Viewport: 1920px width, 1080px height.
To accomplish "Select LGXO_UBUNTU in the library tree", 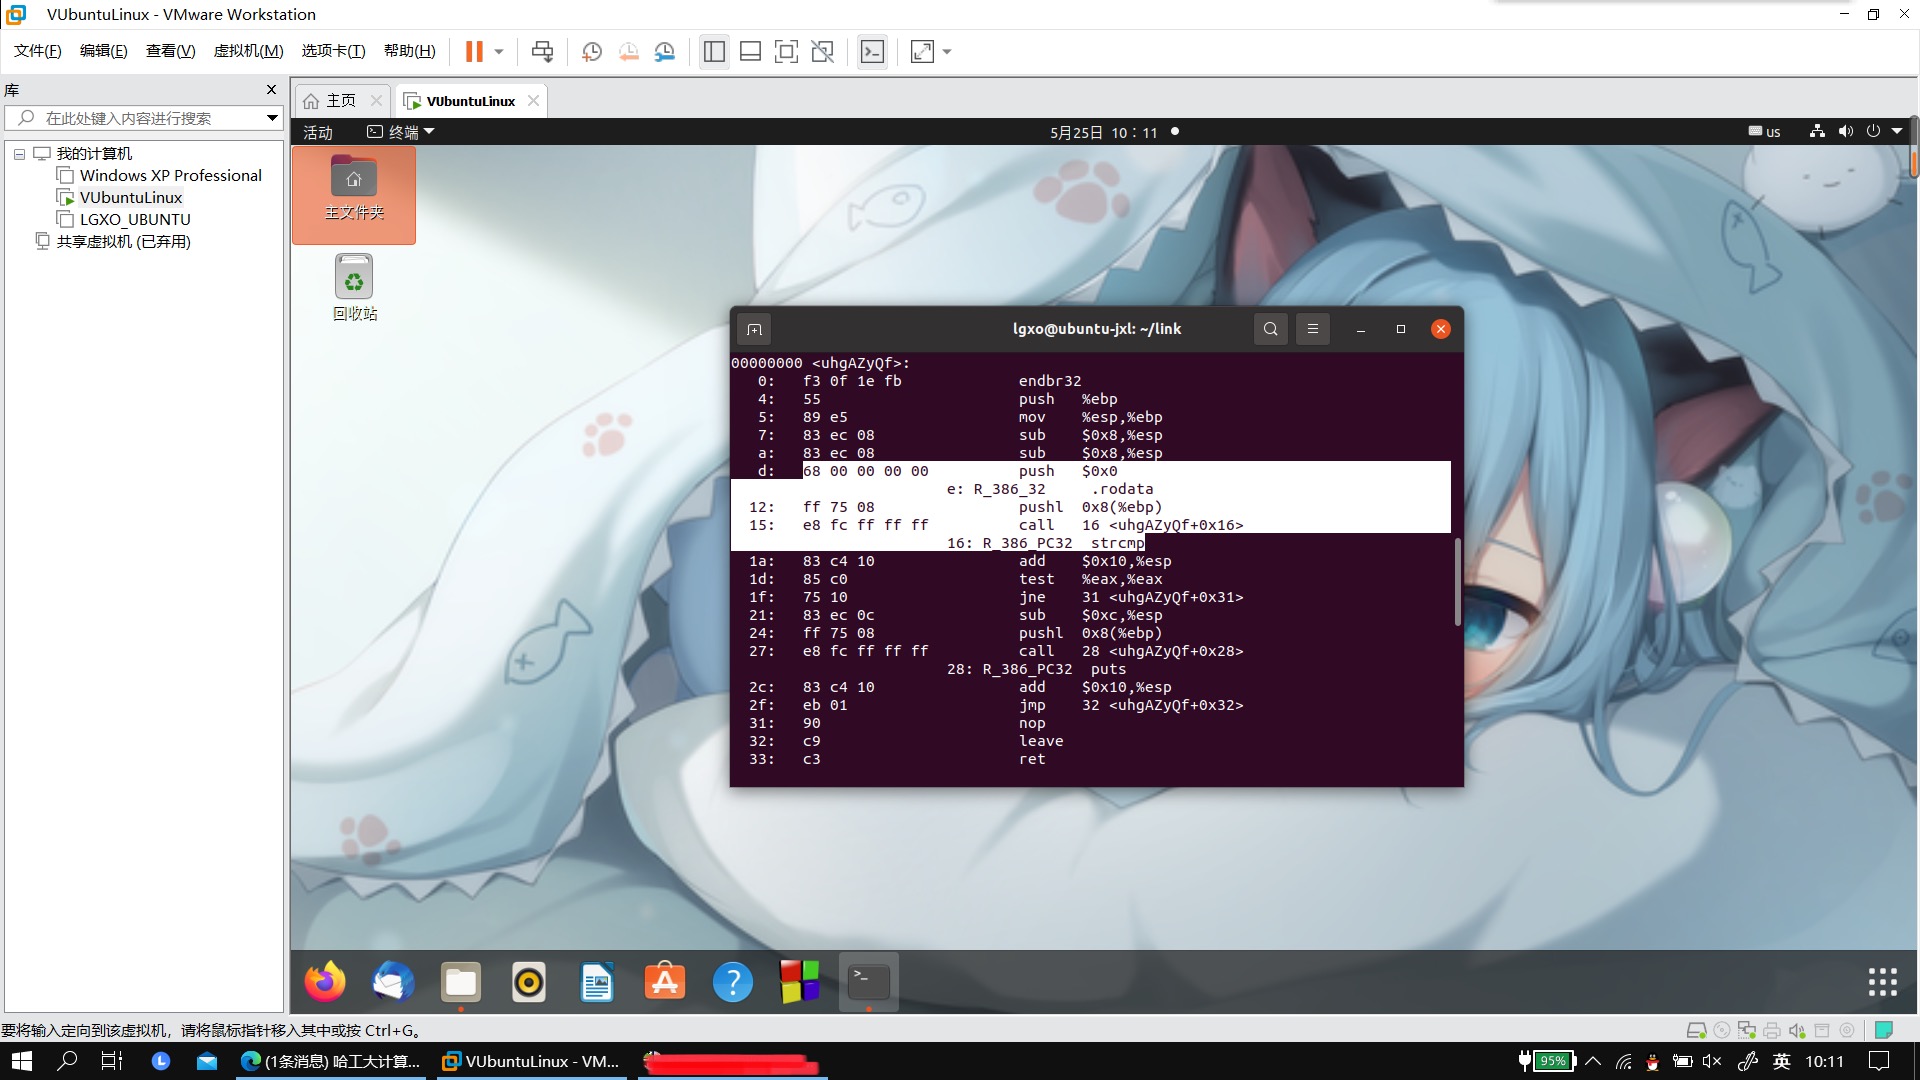I will [x=134, y=220].
